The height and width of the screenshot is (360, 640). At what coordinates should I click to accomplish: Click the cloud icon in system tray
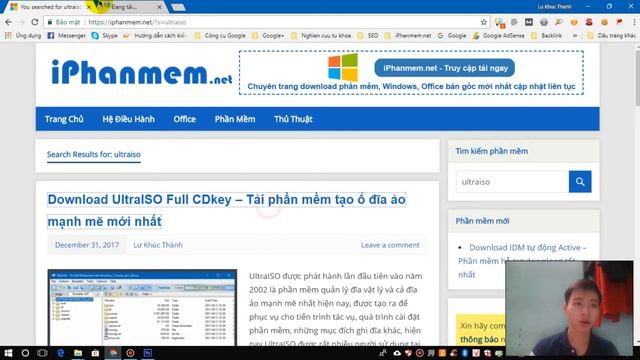tap(397, 353)
